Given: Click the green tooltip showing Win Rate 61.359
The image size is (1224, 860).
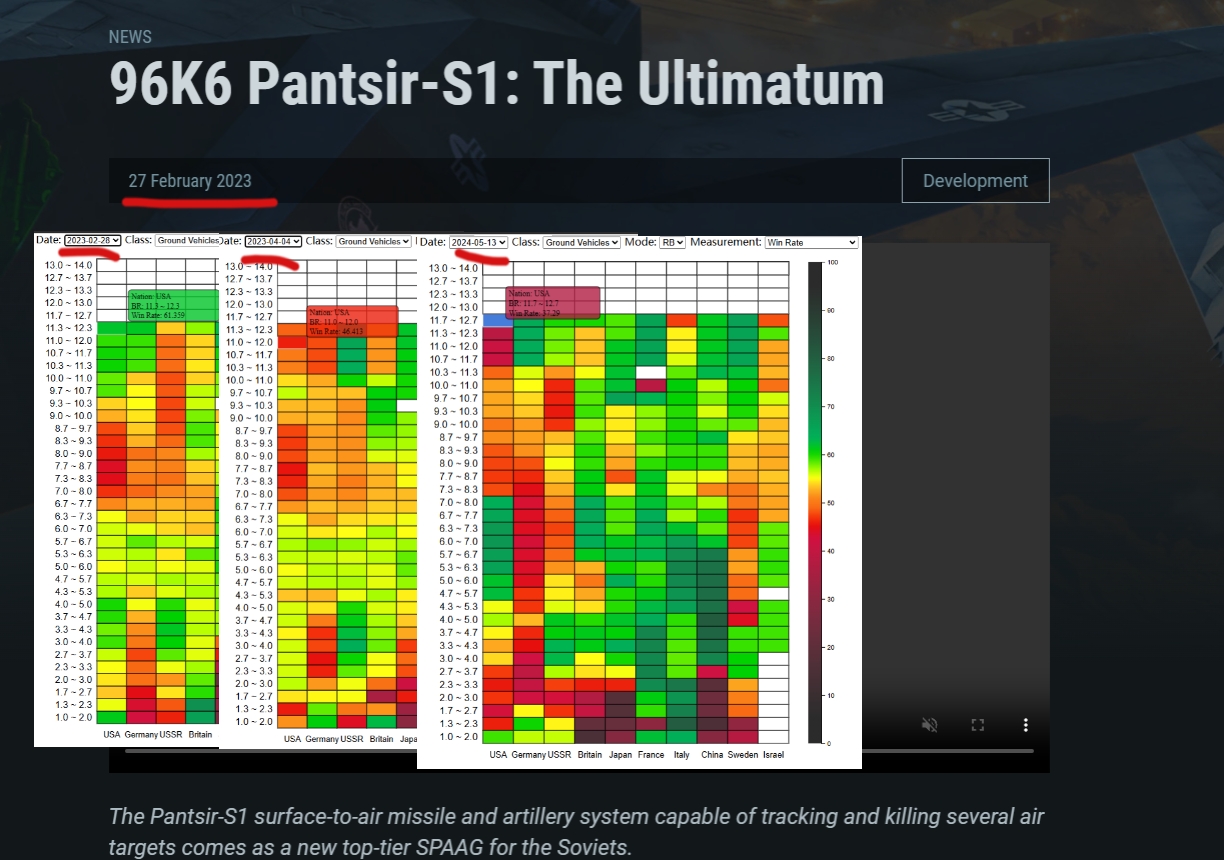Looking at the screenshot, I should 173,305.
